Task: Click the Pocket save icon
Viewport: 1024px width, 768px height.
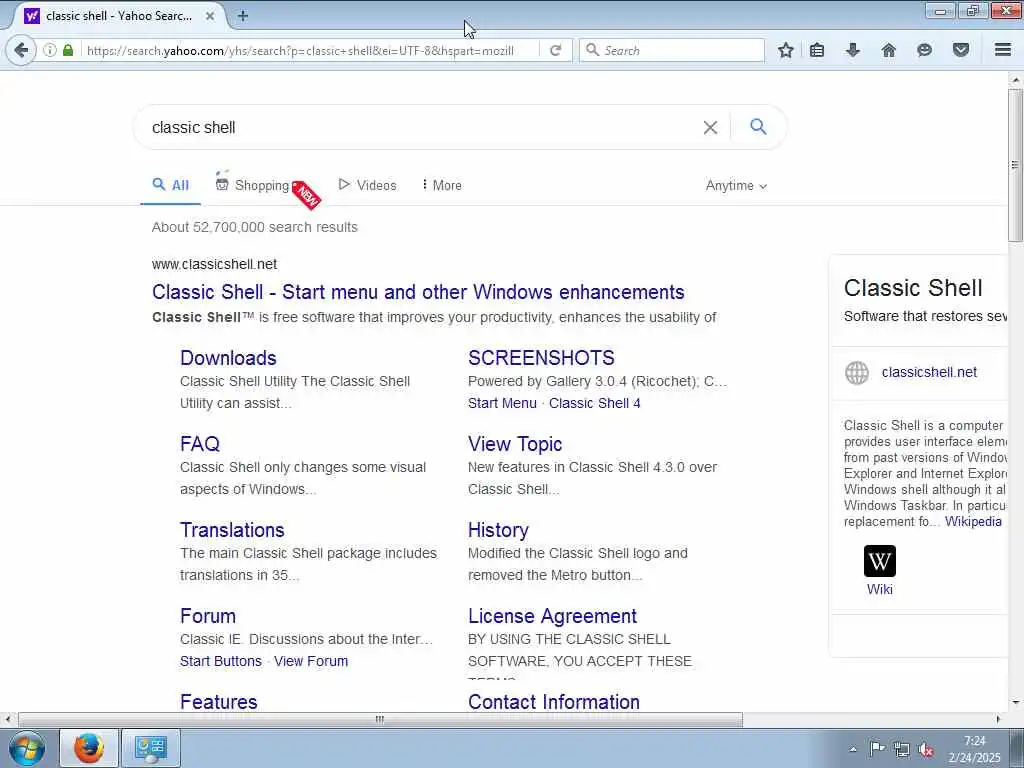Action: [961, 50]
